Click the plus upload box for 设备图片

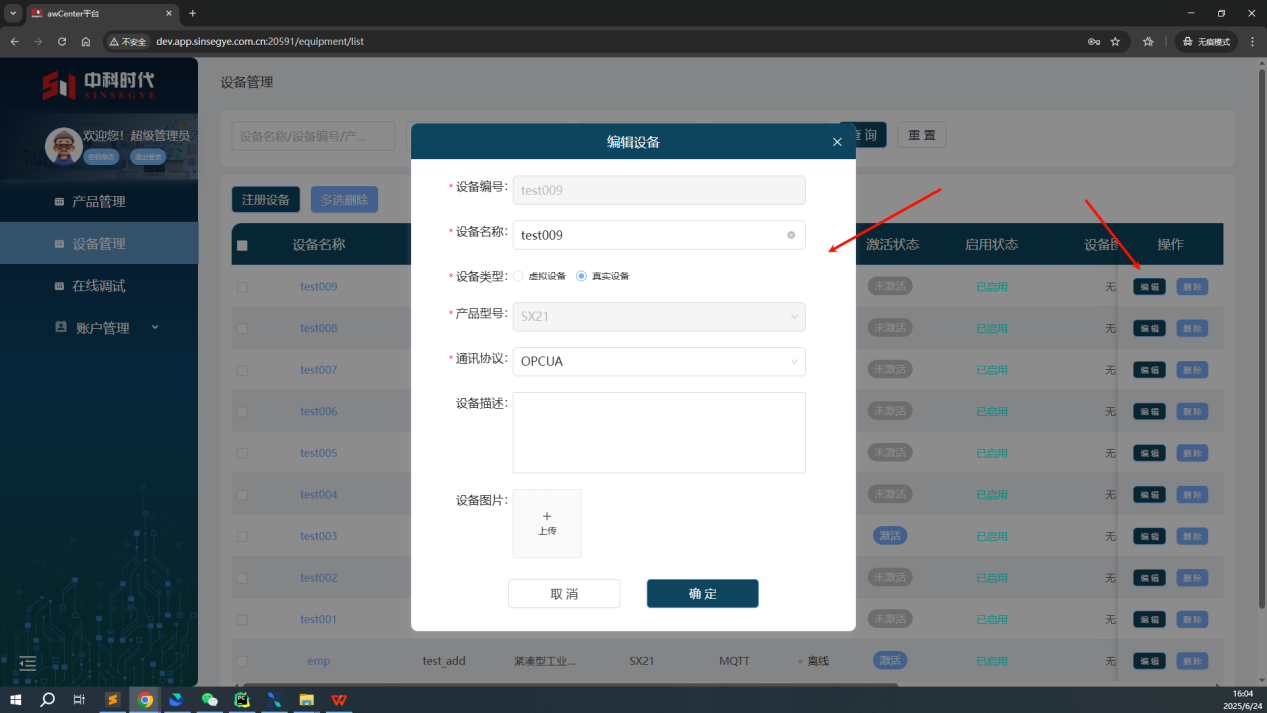[x=547, y=523]
